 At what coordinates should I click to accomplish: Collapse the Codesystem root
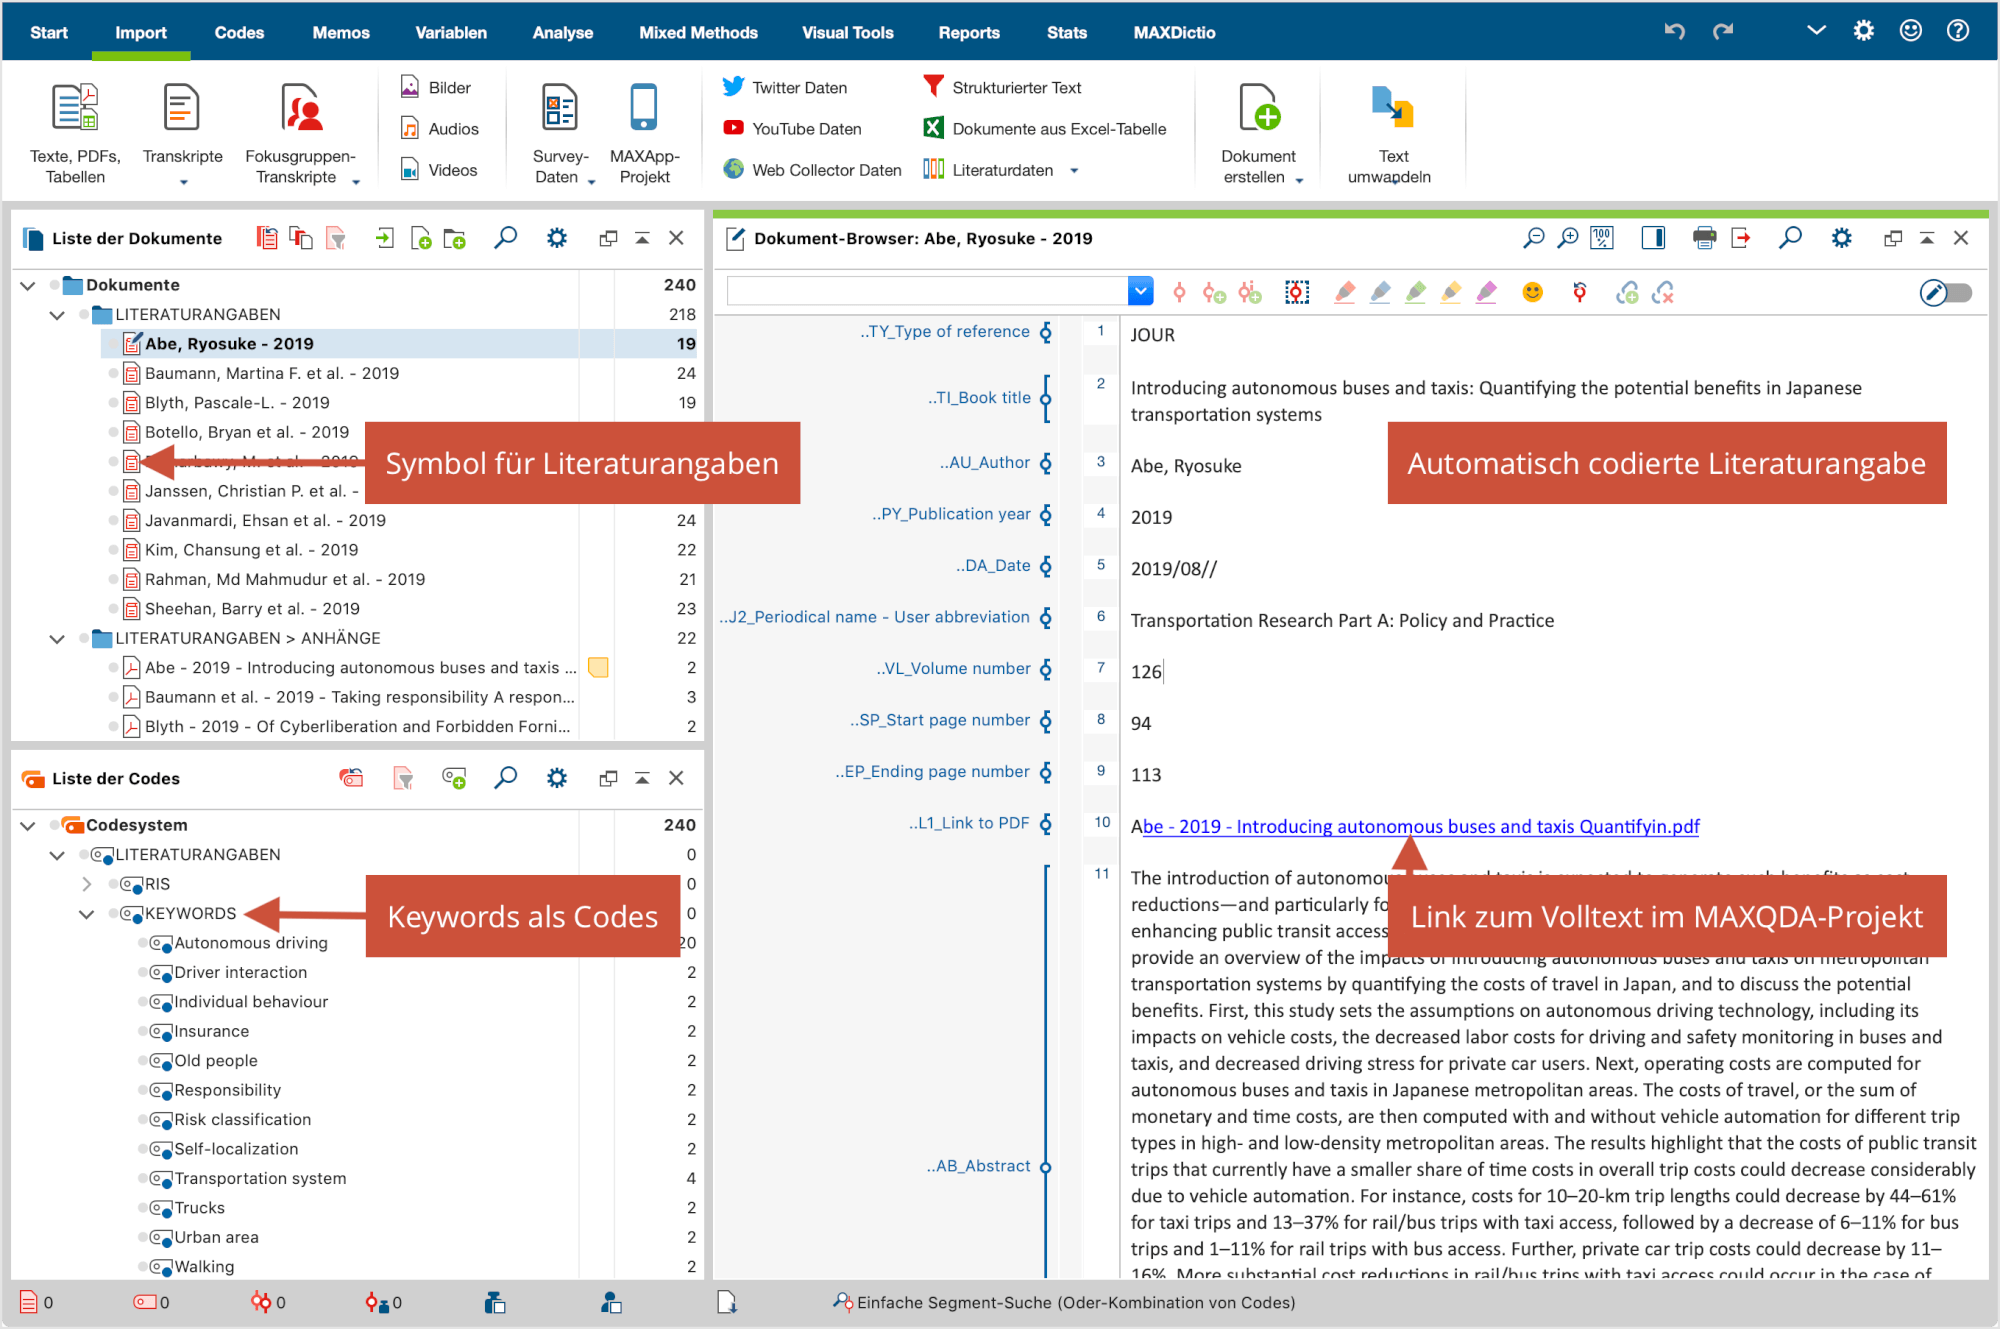point(28,825)
